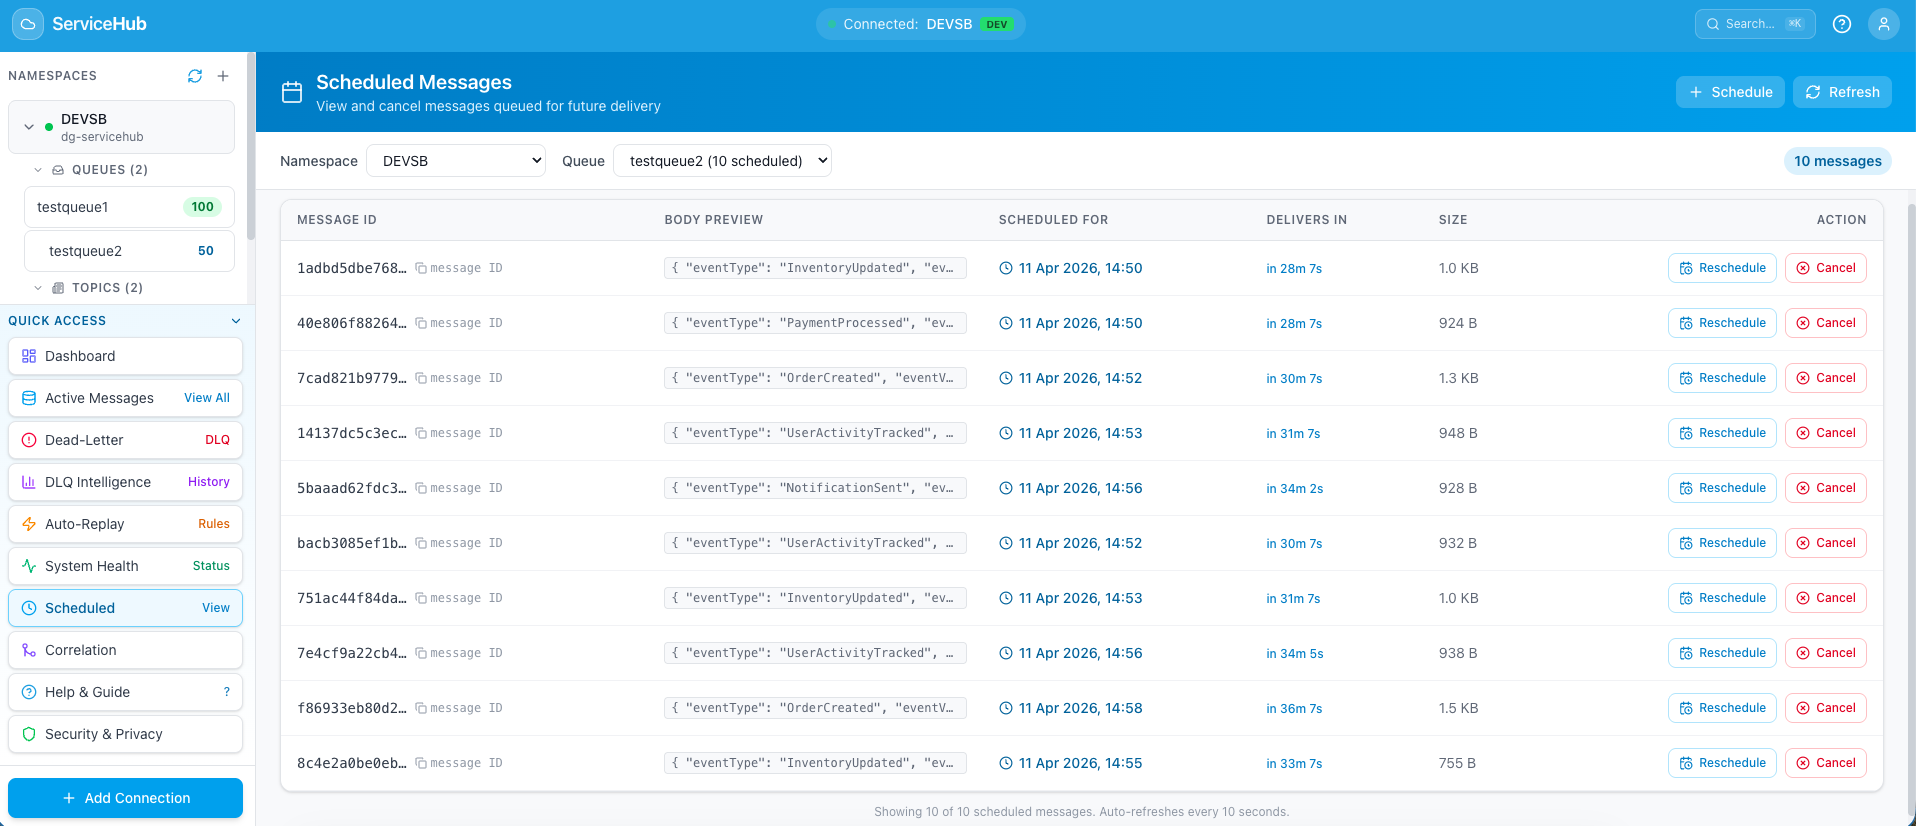The width and height of the screenshot is (1916, 826).
Task: Open the help question-mark icon in header
Action: pos(1842,24)
